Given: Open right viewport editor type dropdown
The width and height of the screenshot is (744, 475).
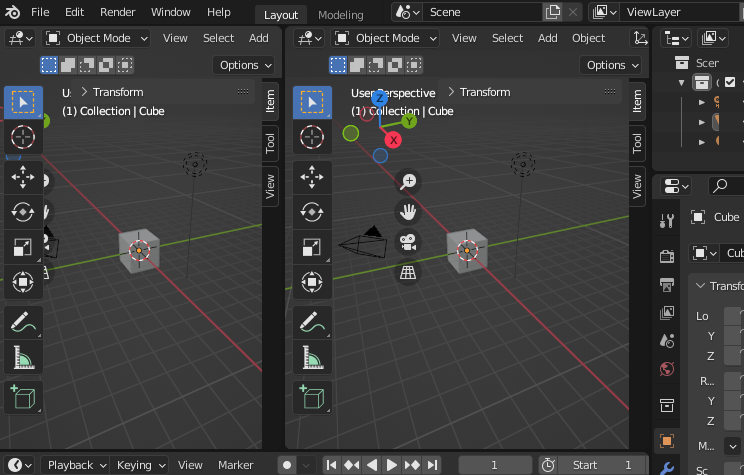Looking at the screenshot, I should pos(309,38).
